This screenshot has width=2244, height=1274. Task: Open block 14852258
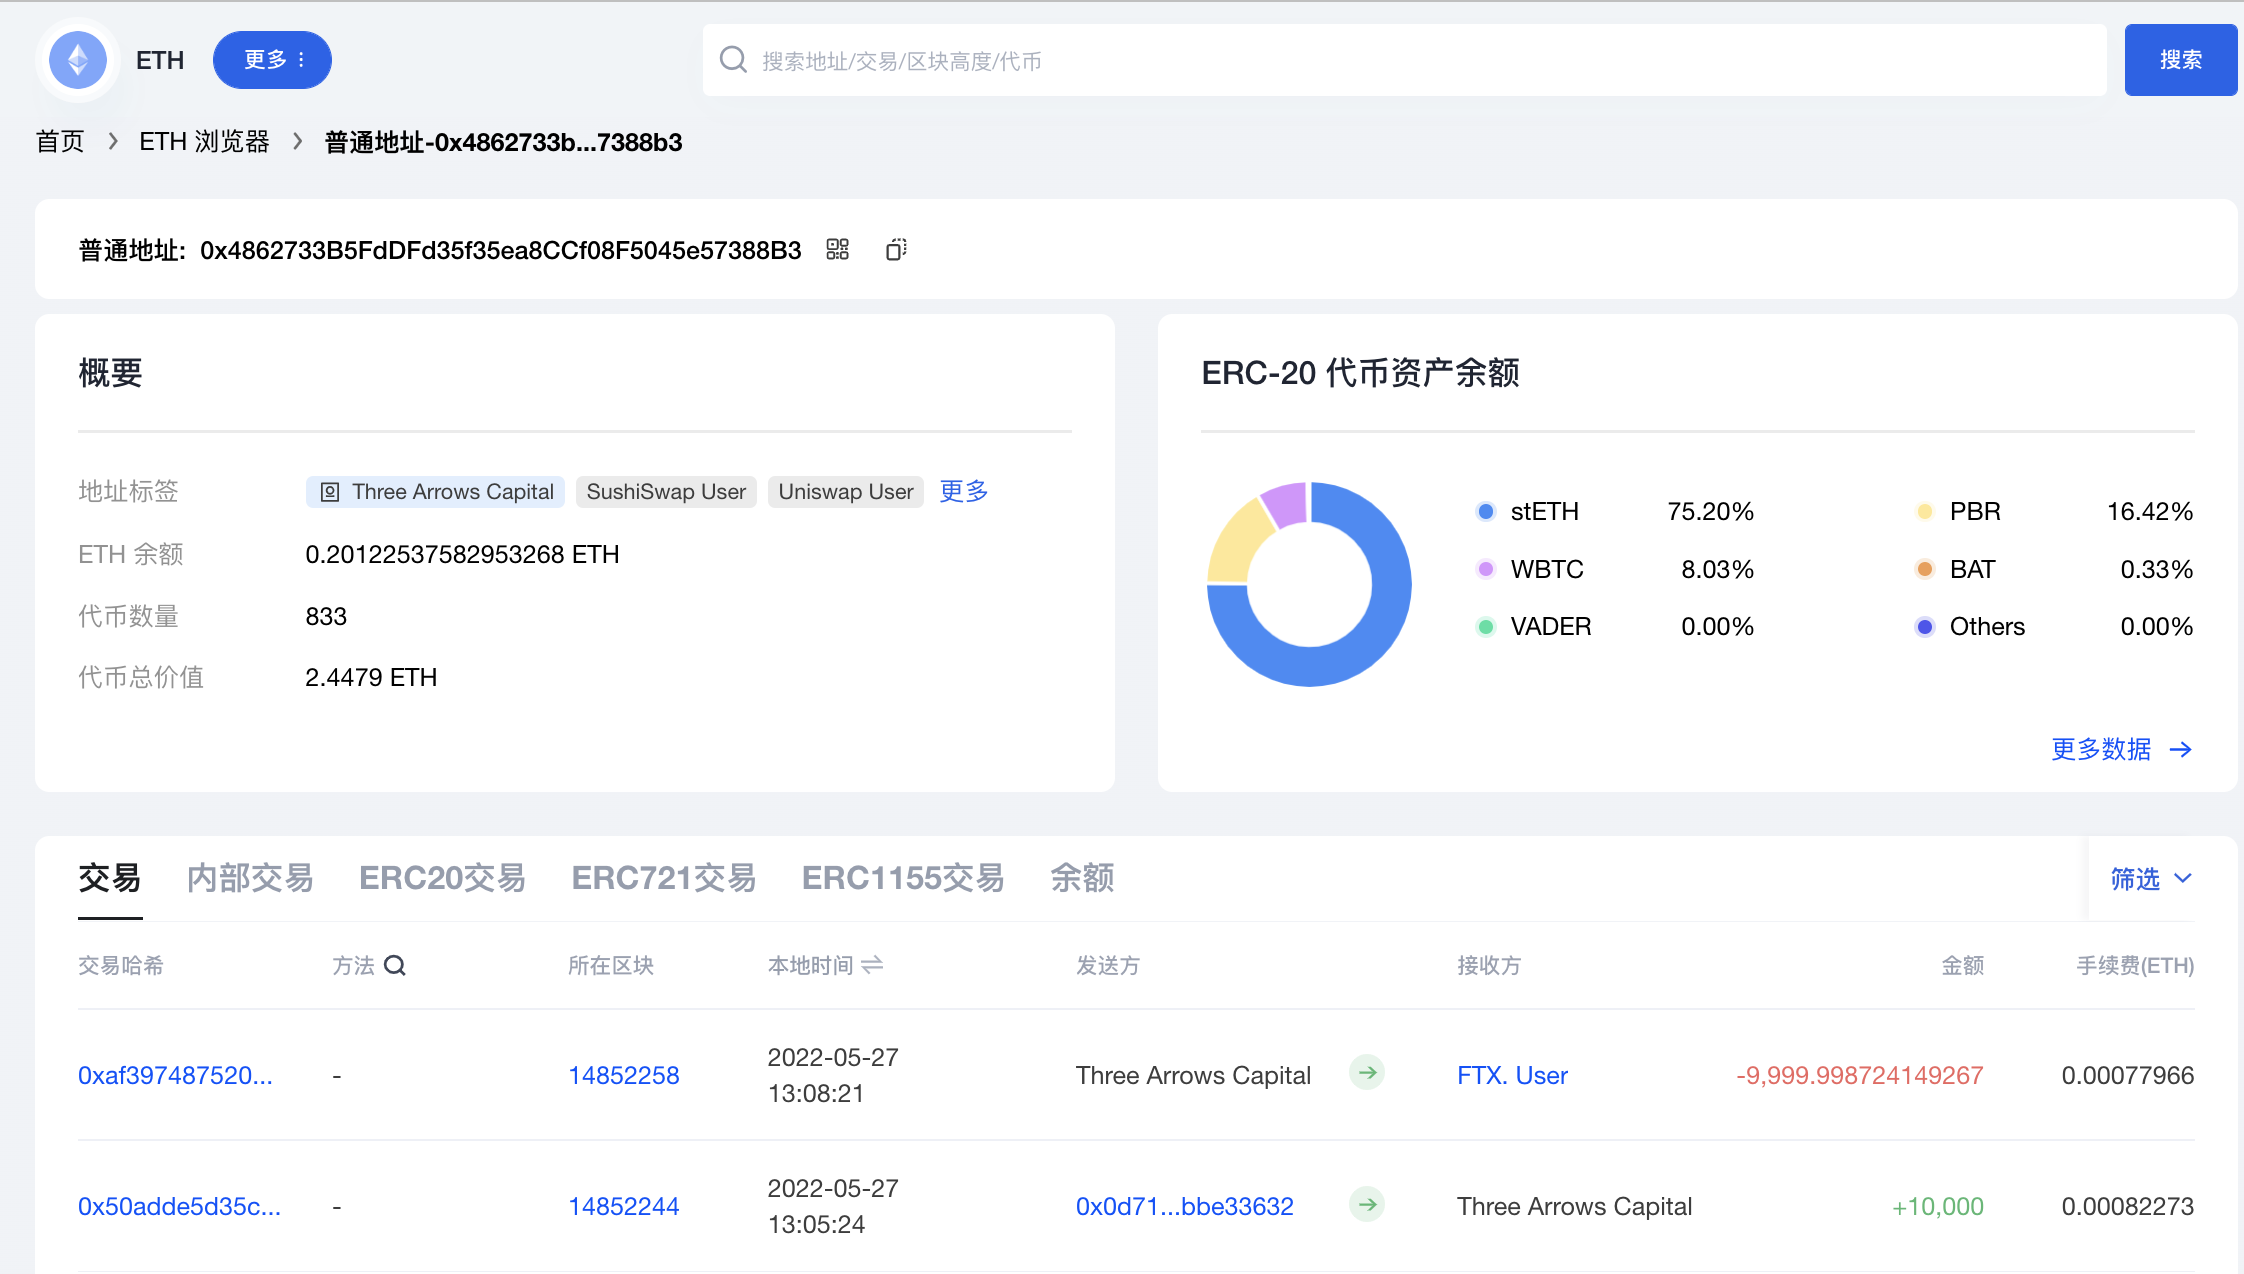point(624,1075)
